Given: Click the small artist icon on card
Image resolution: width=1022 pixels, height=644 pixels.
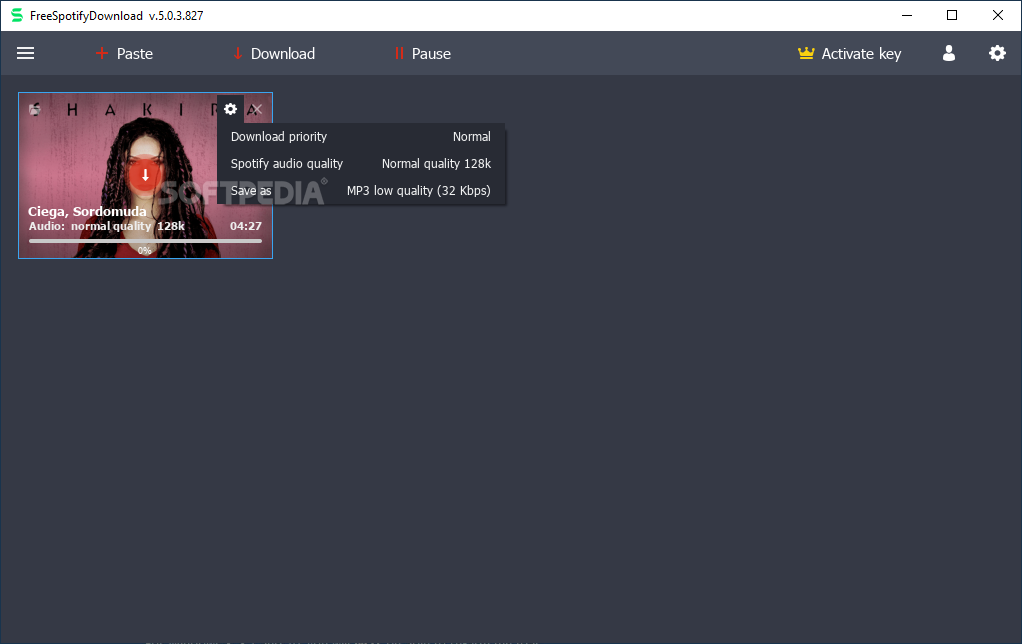Looking at the screenshot, I should click(35, 109).
